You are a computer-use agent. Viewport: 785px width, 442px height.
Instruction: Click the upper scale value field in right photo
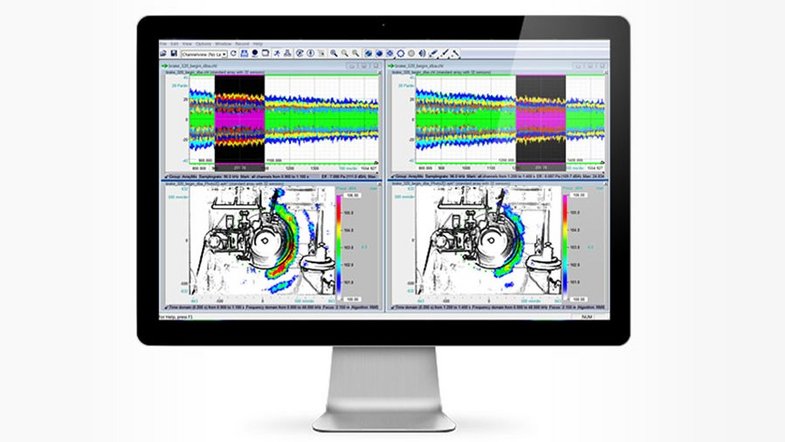578,195
